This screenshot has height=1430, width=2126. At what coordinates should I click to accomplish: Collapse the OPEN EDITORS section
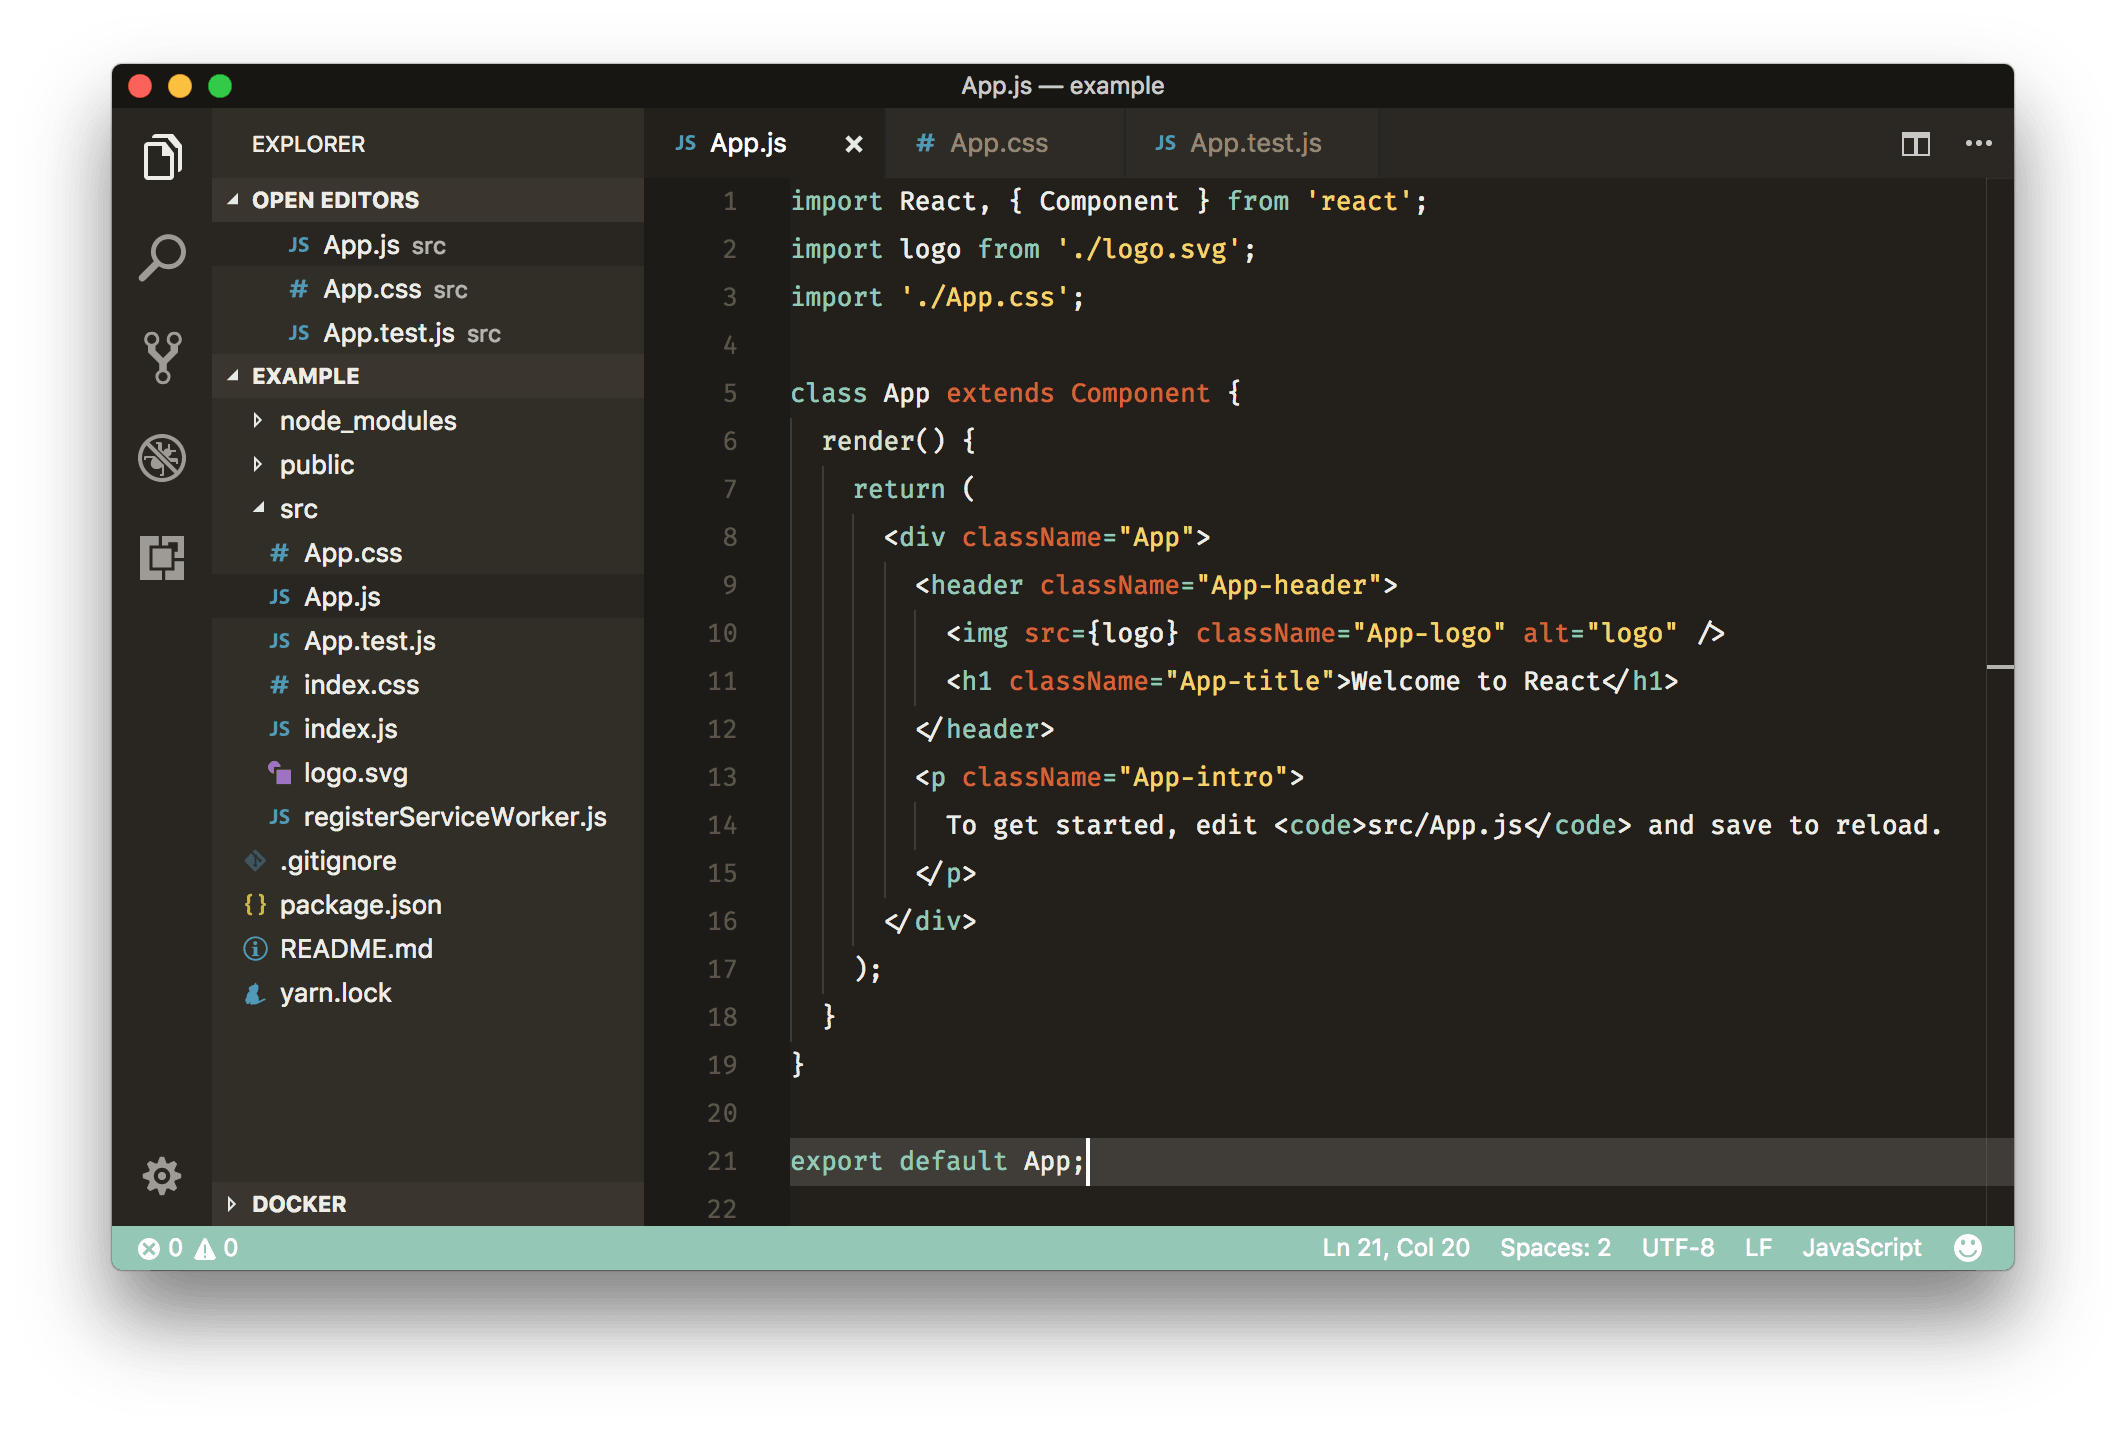[334, 200]
